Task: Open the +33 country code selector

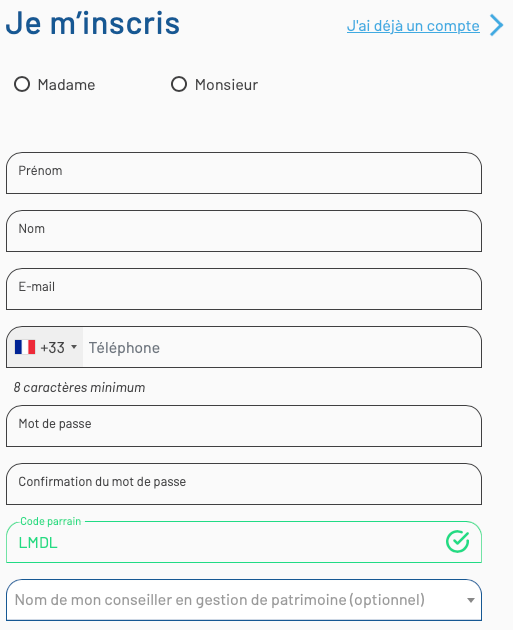Action: (x=45, y=347)
